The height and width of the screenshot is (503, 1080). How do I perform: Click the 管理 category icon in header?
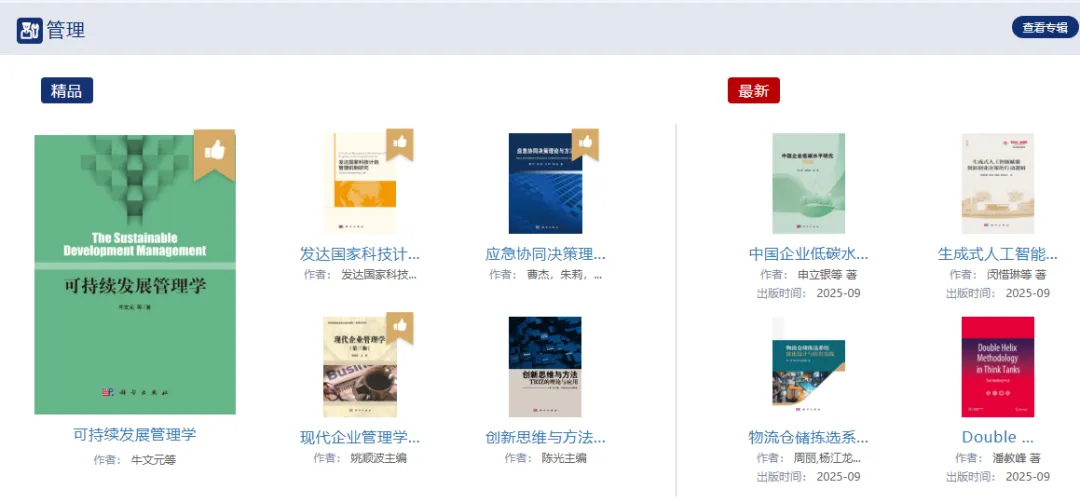[x=30, y=30]
